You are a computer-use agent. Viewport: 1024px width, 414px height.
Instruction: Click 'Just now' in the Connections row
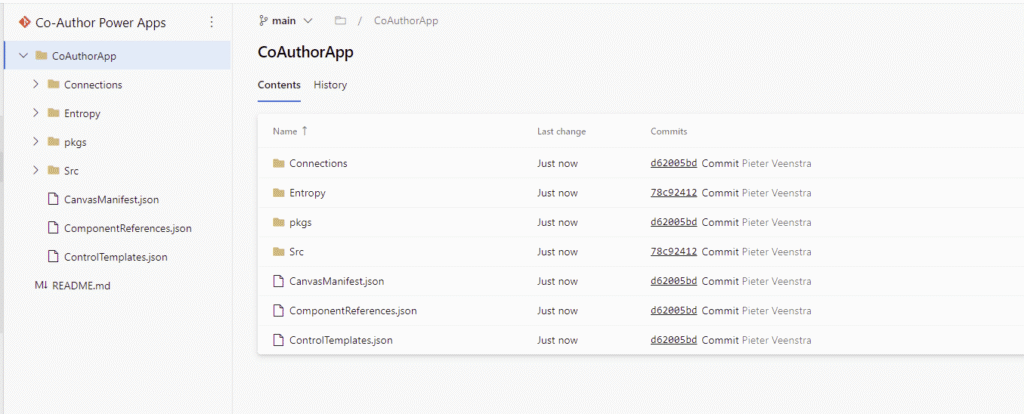[x=557, y=163]
